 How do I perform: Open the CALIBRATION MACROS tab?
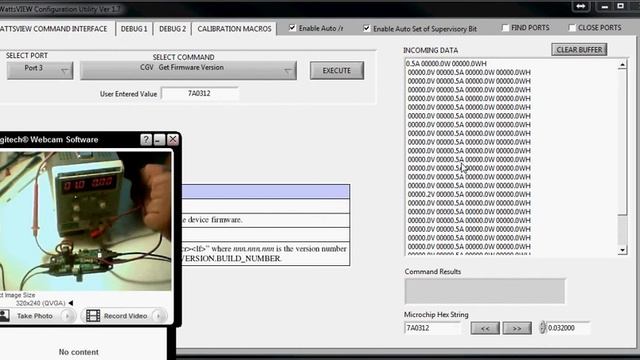point(234,29)
